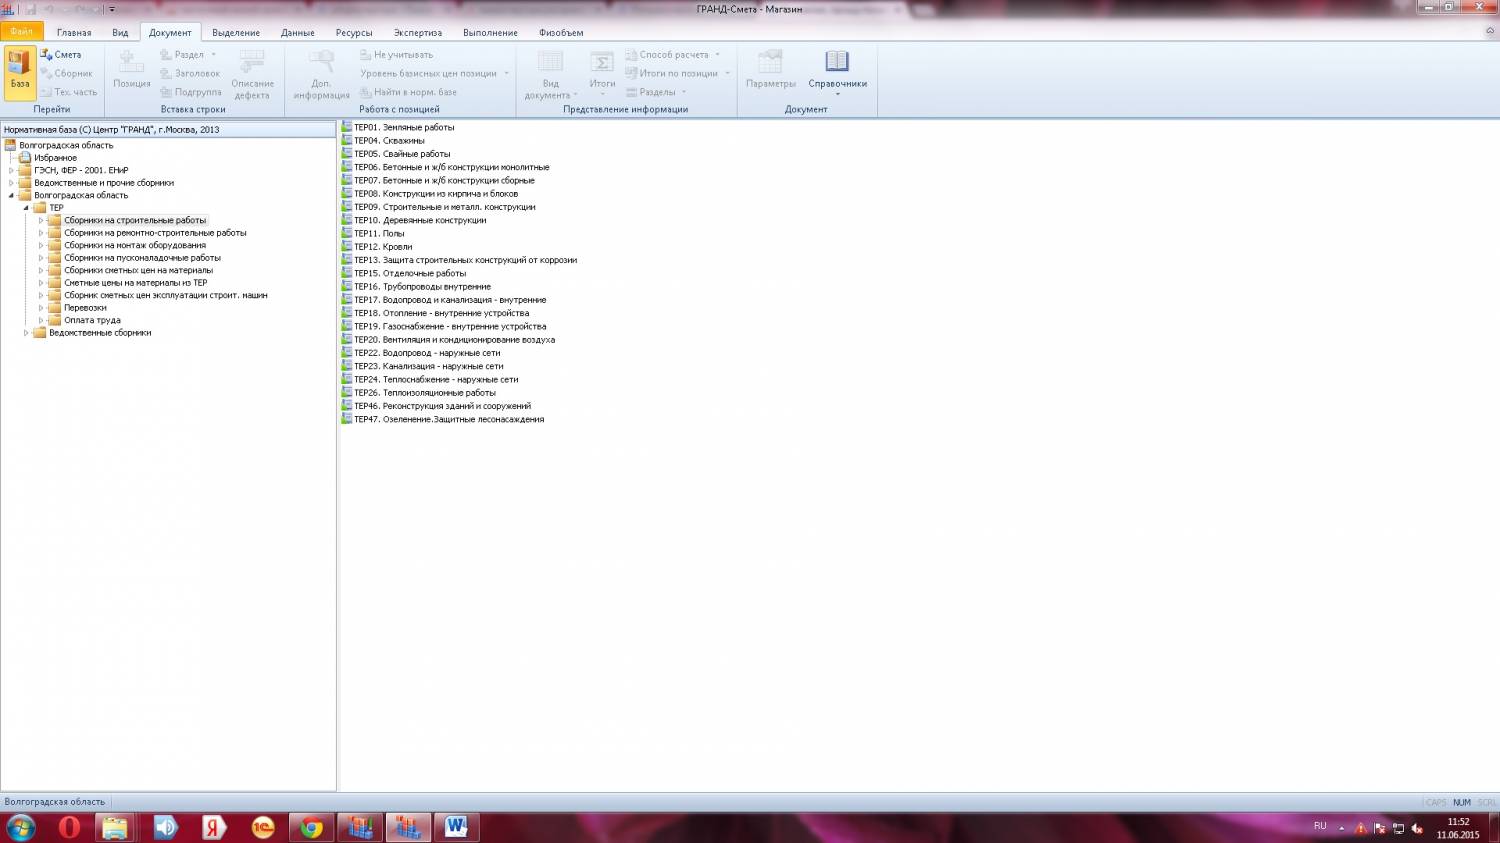Open Yandex browser from the taskbar
The width and height of the screenshot is (1500, 843).
214,827
